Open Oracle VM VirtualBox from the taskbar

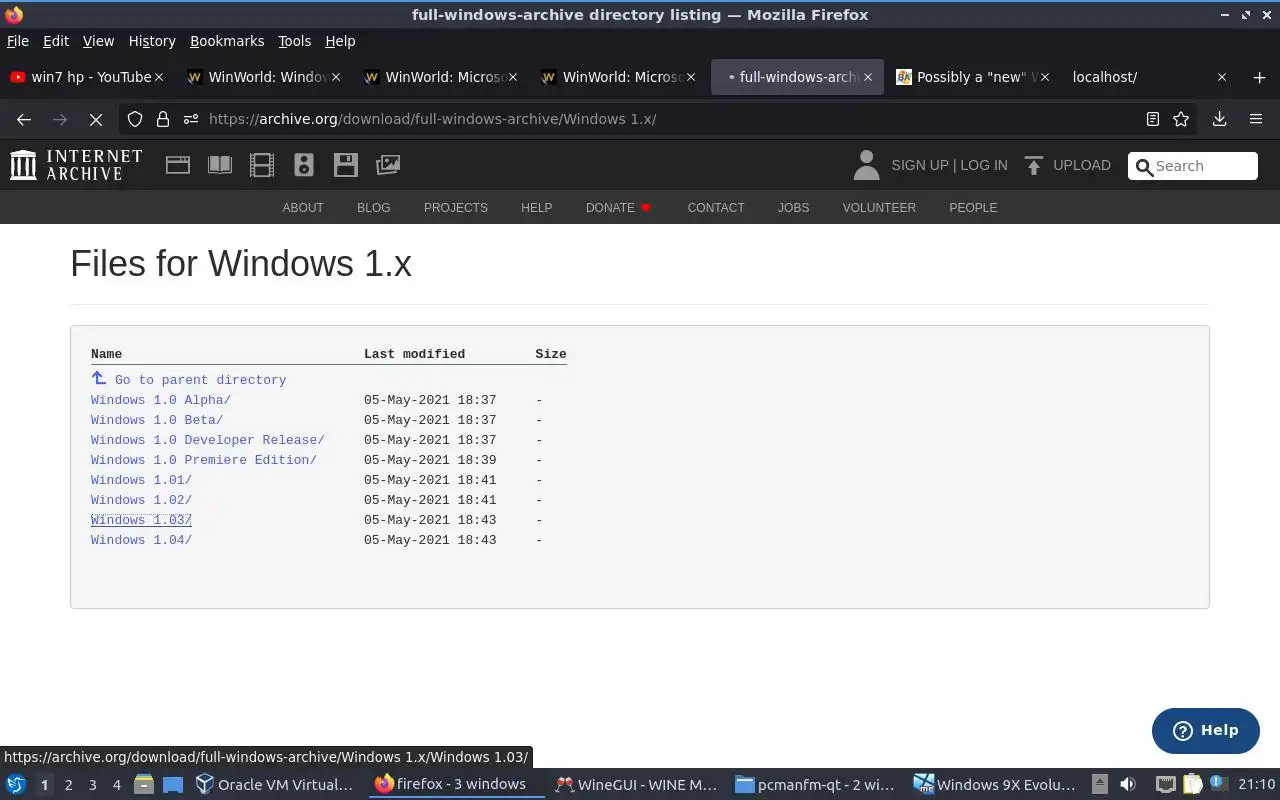(274, 785)
